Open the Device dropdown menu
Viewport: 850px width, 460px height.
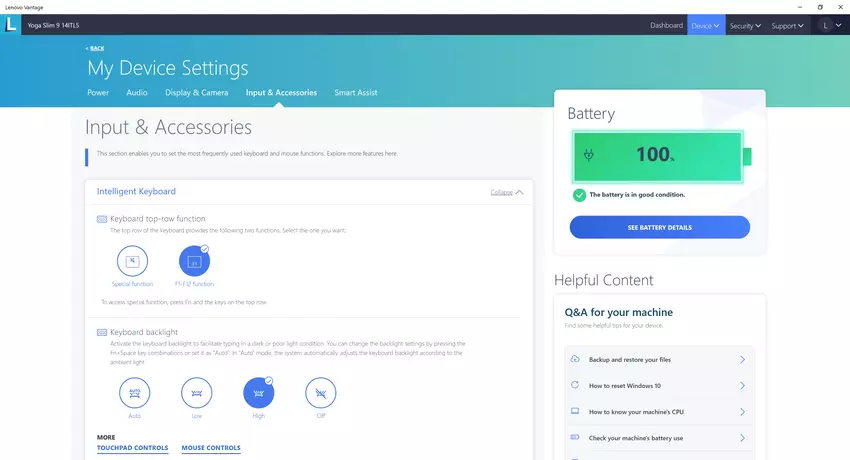[x=706, y=25]
